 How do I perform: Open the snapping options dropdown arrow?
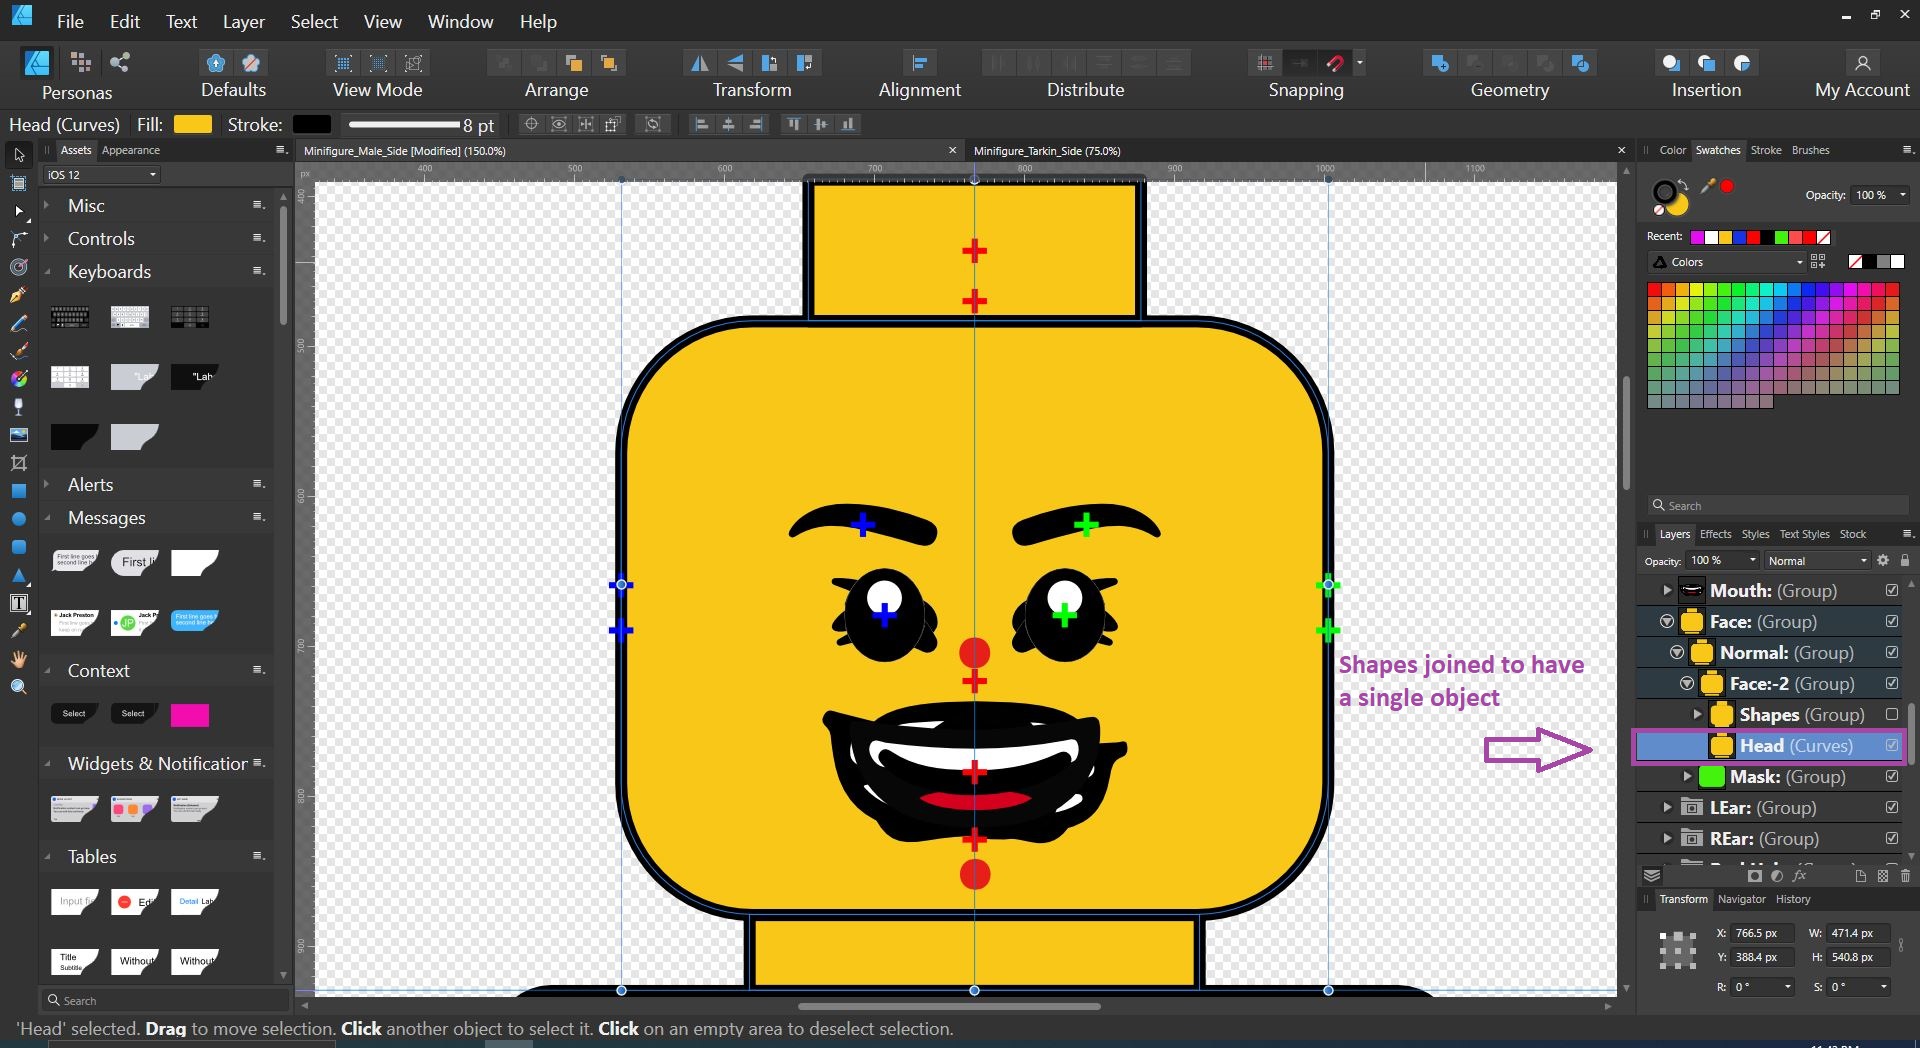tap(1360, 63)
